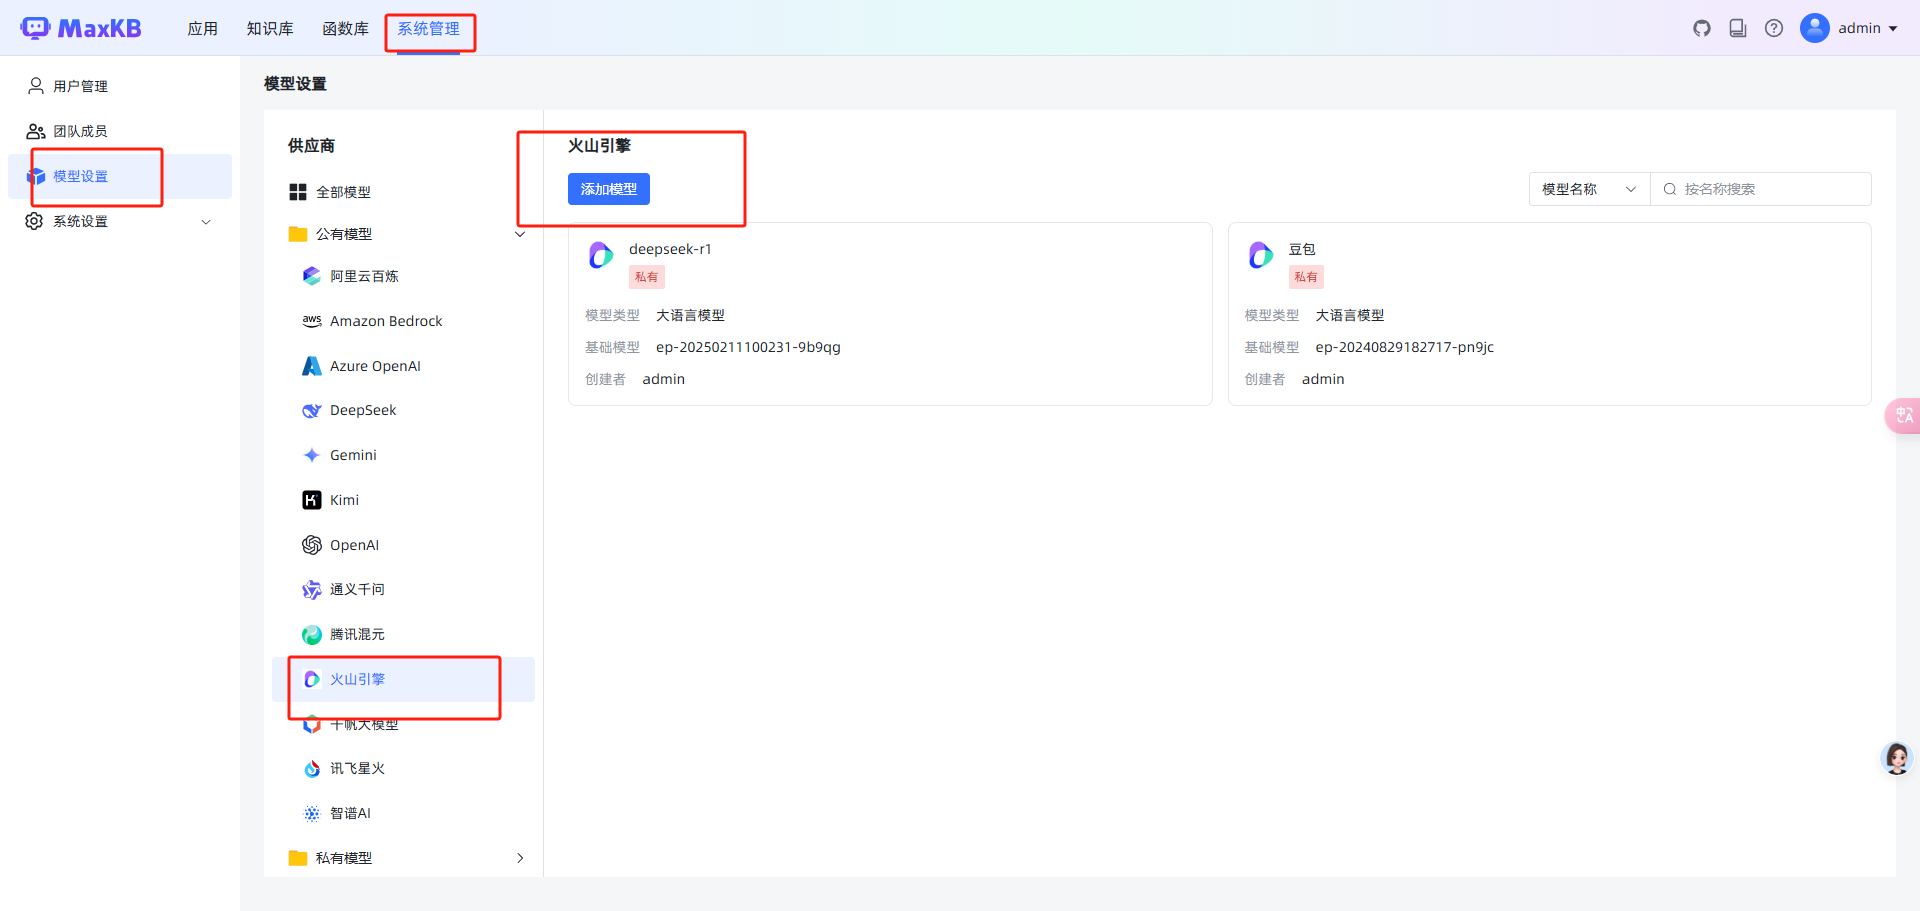
Task: Click the Amazon Bedrock aws icon
Action: pos(312,321)
